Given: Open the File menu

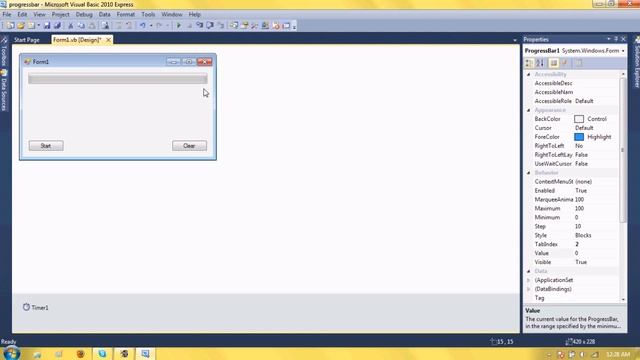Looking at the screenshot, I should (x=7, y=14).
